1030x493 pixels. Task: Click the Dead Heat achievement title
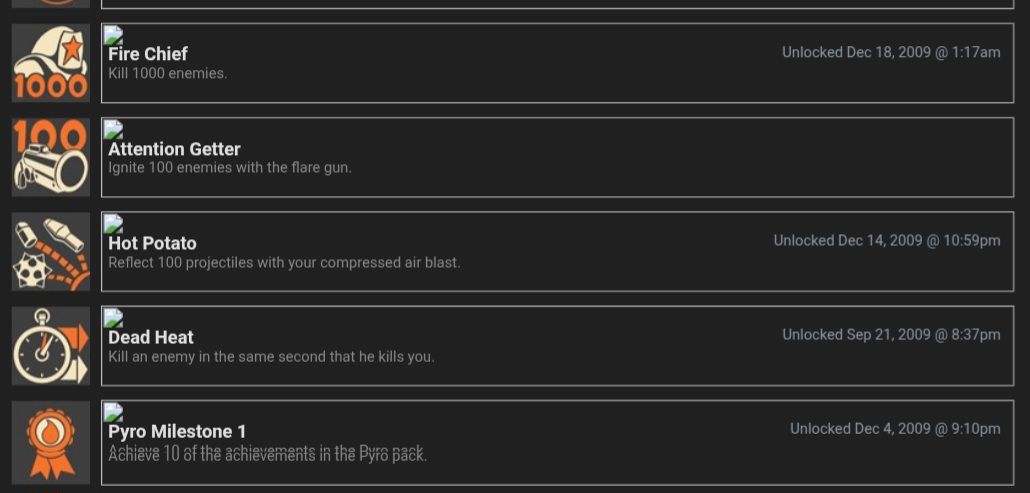point(151,337)
